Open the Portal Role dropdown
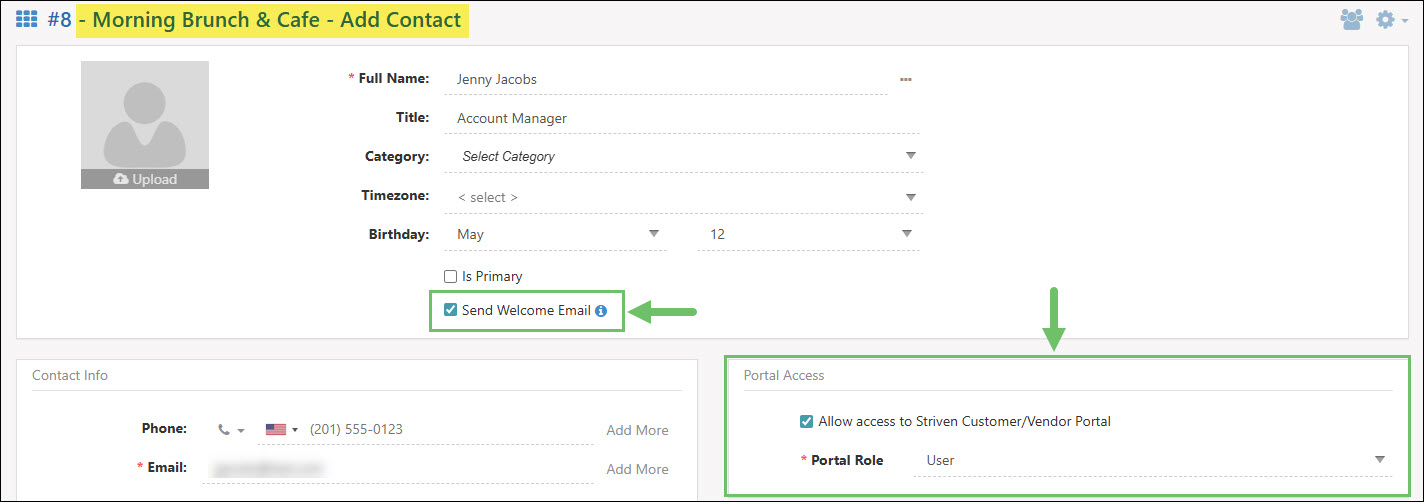 click(1148, 460)
